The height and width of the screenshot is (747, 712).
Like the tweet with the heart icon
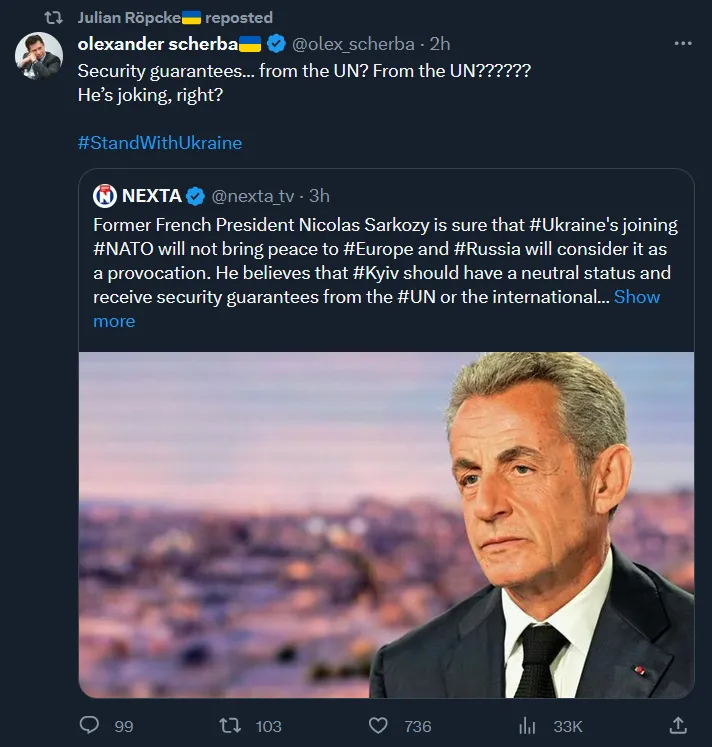378,725
